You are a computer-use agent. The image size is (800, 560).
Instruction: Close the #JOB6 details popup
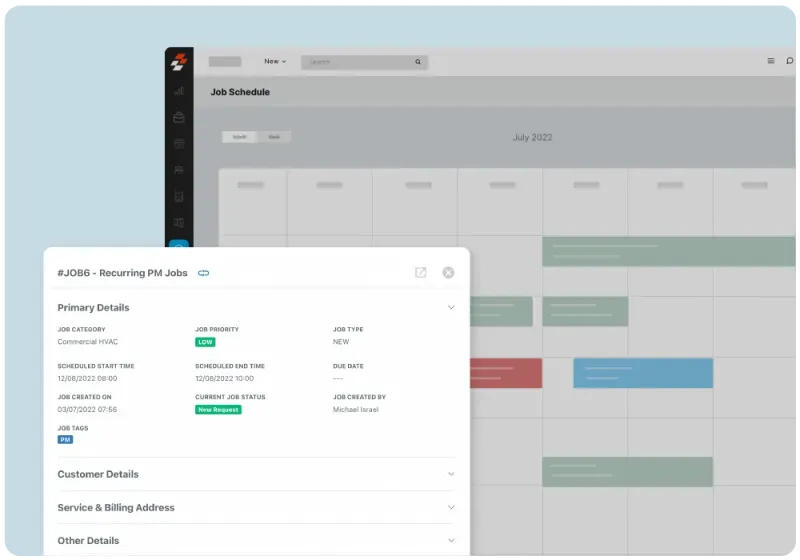(448, 273)
